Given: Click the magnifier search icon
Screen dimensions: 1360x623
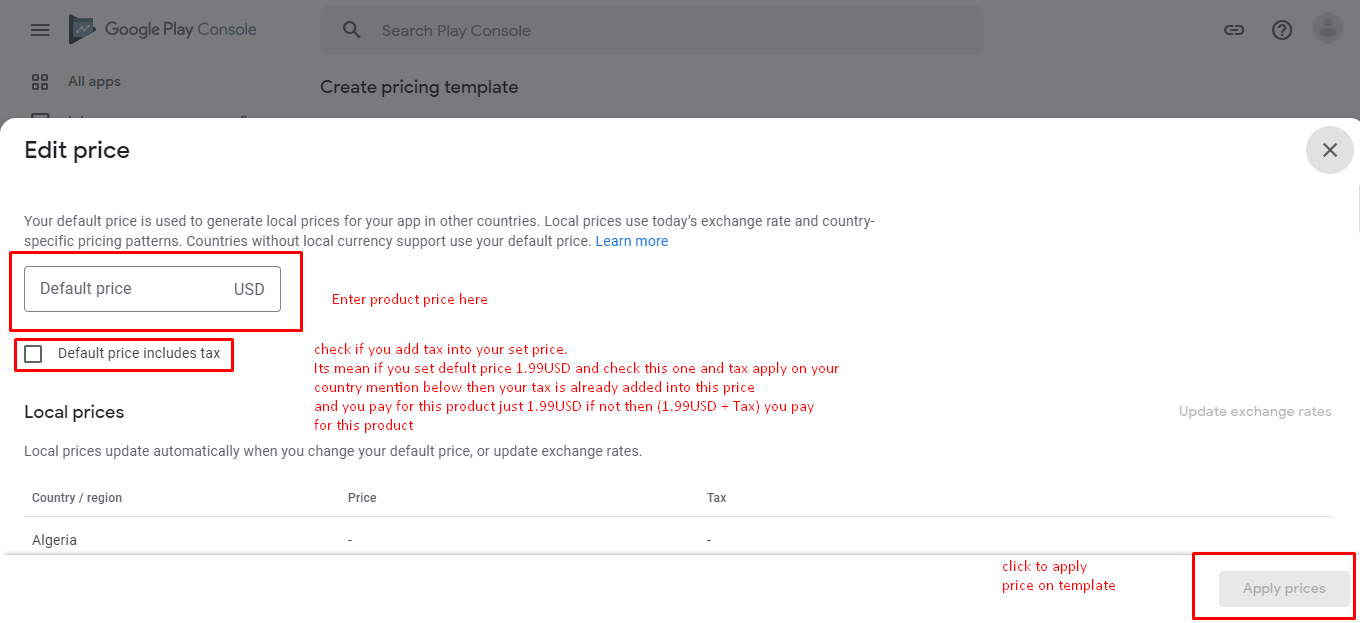Looking at the screenshot, I should (351, 30).
